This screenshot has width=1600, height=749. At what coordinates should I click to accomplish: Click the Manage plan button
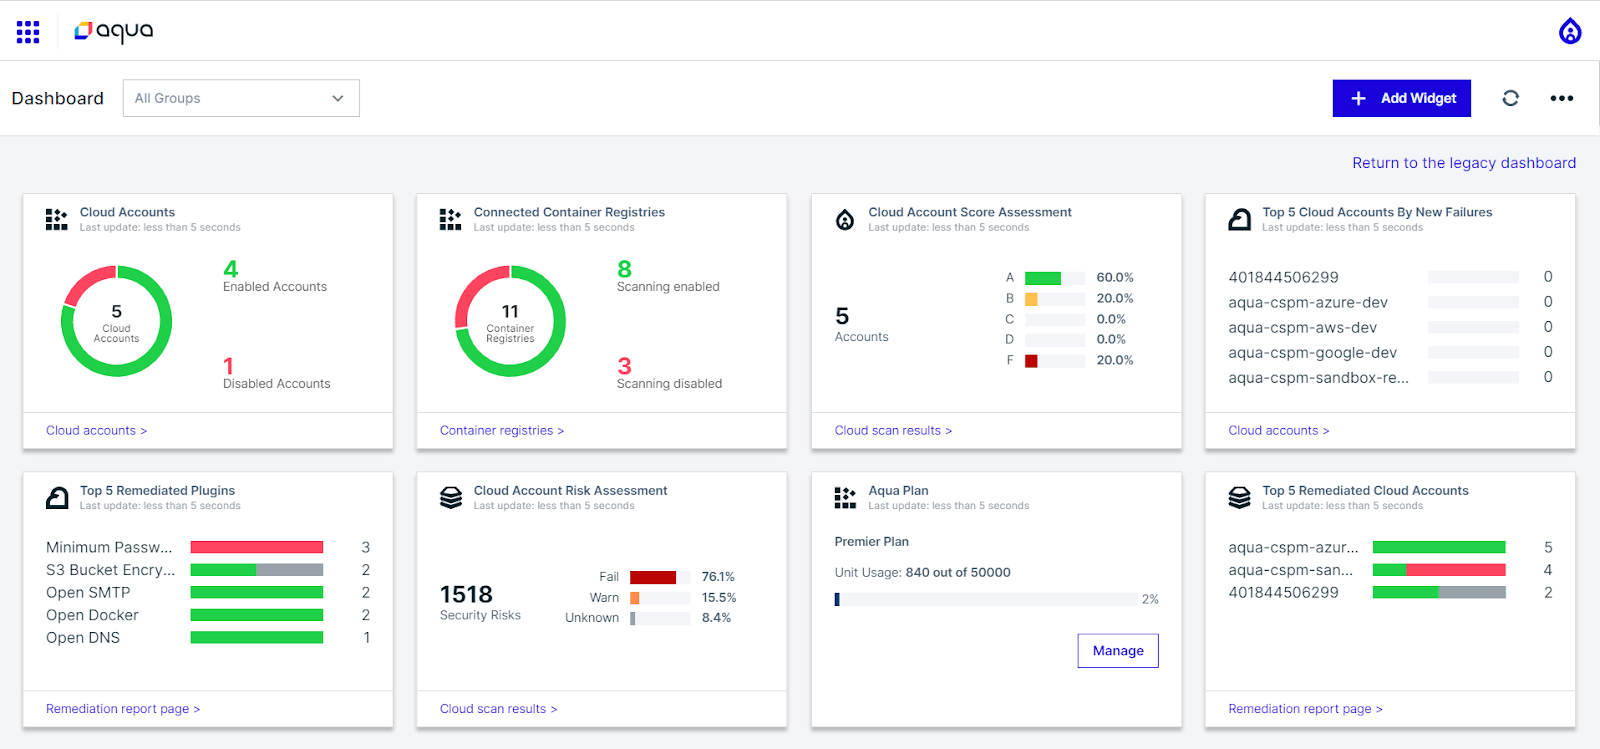click(1118, 650)
